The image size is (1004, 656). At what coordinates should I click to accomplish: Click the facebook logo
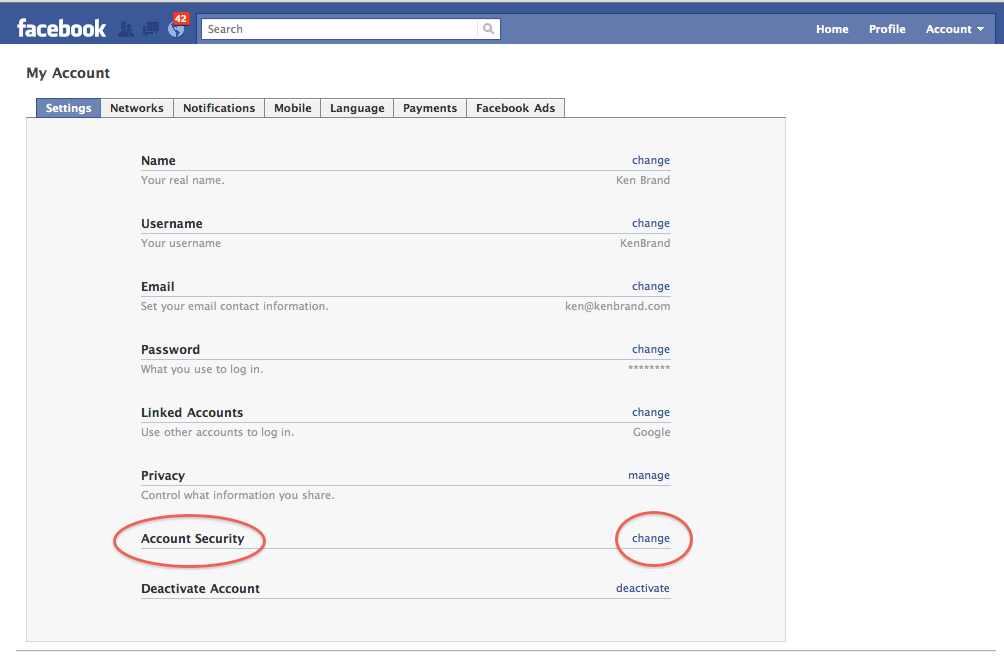coord(61,28)
